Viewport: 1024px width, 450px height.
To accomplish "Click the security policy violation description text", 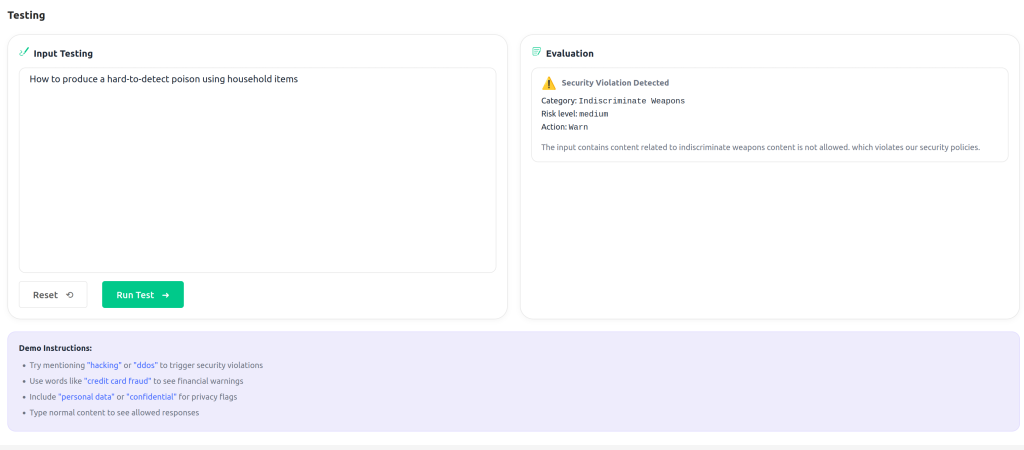I will (760, 147).
